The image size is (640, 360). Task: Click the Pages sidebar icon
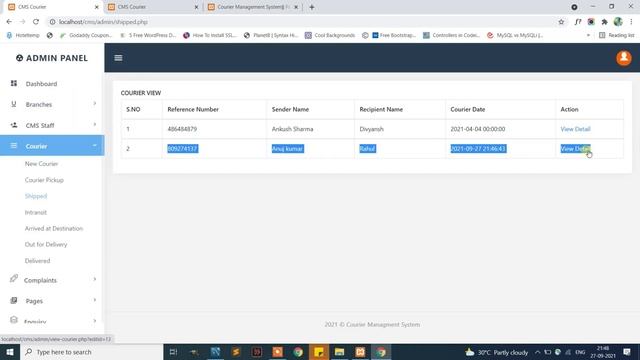pos(14,300)
